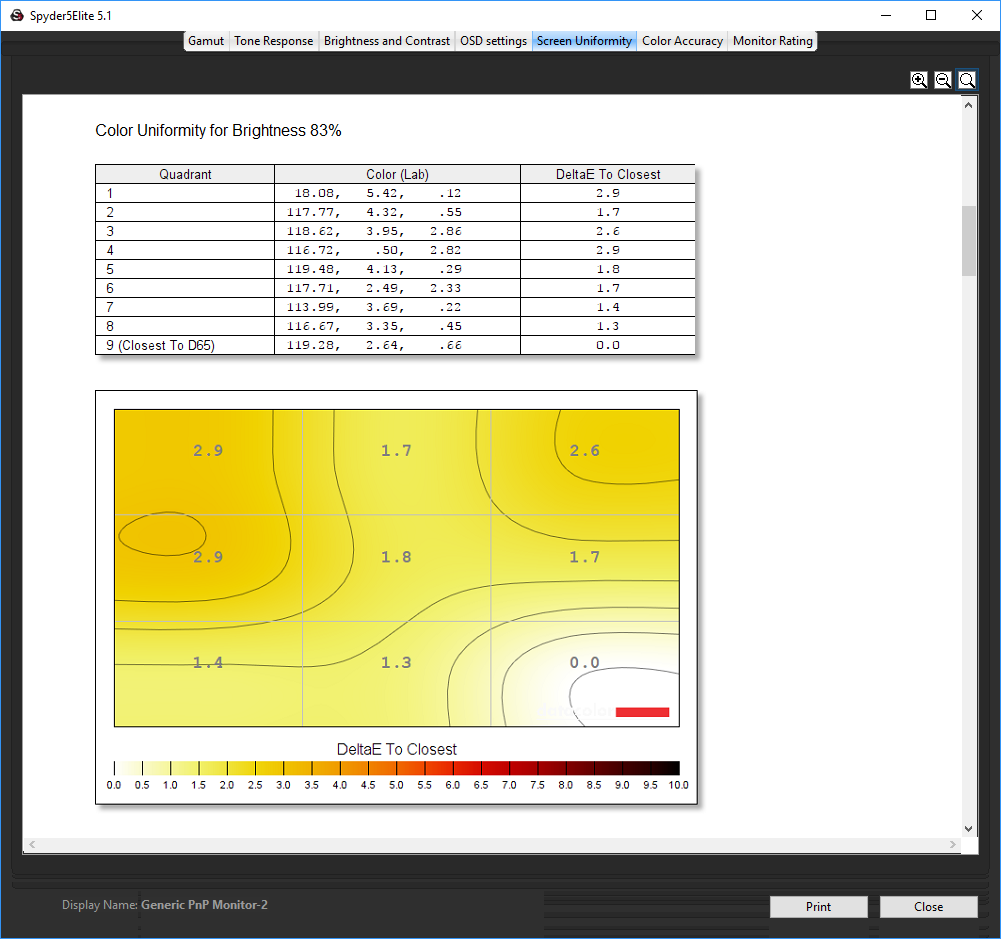Click the Color (Lab) column header

click(x=397, y=174)
